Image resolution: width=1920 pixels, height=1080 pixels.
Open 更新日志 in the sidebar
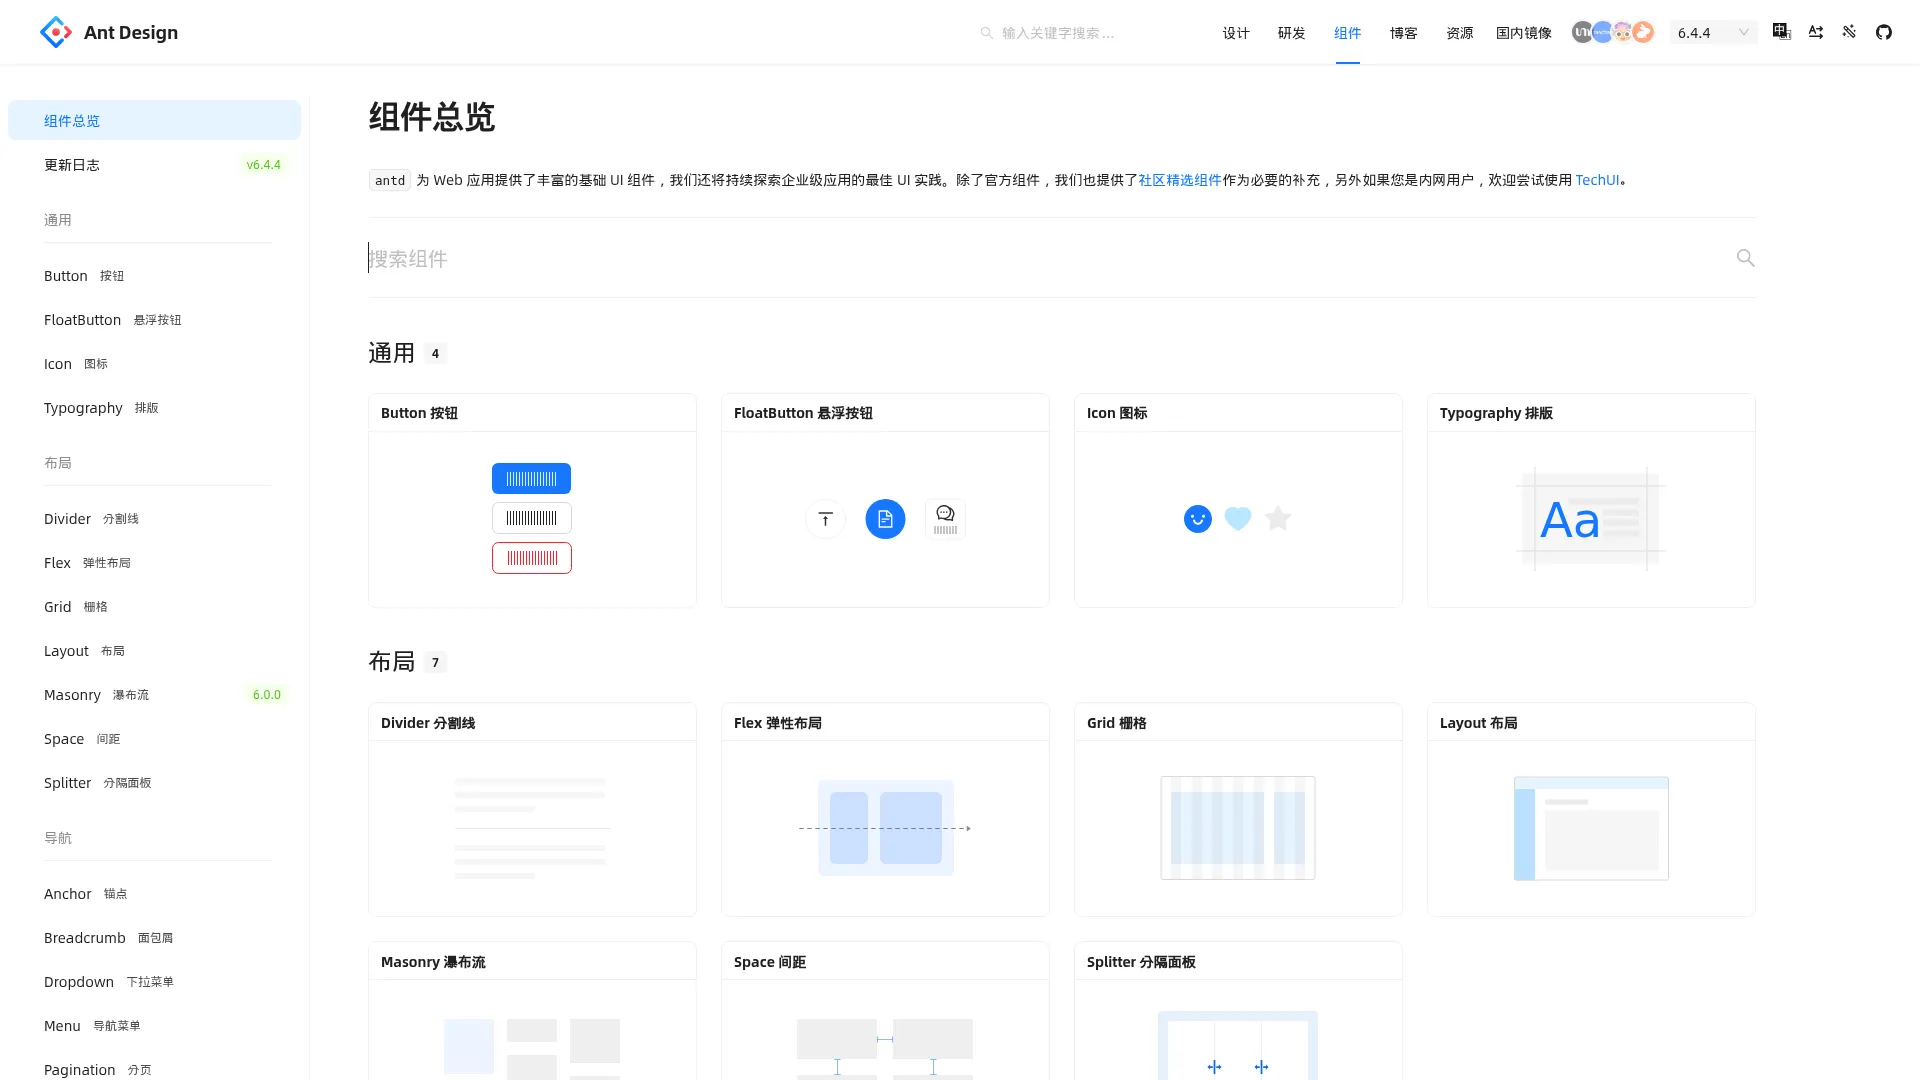point(154,164)
